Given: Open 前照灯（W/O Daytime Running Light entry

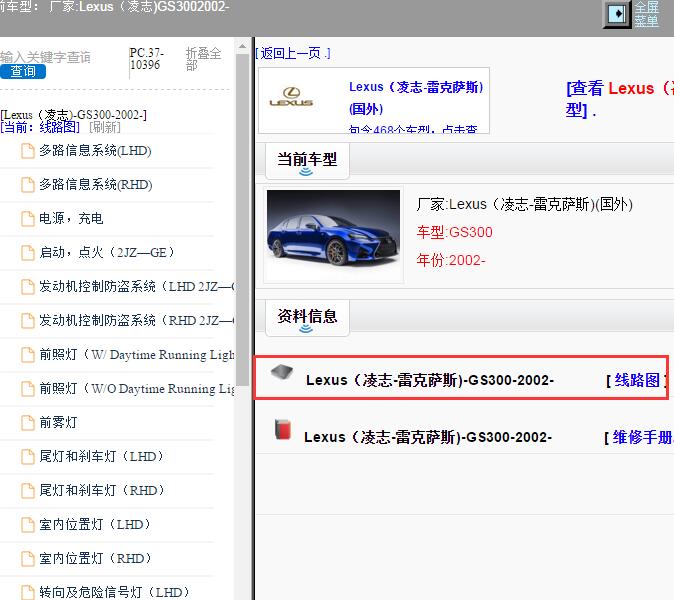Looking at the screenshot, I should 137,389.
